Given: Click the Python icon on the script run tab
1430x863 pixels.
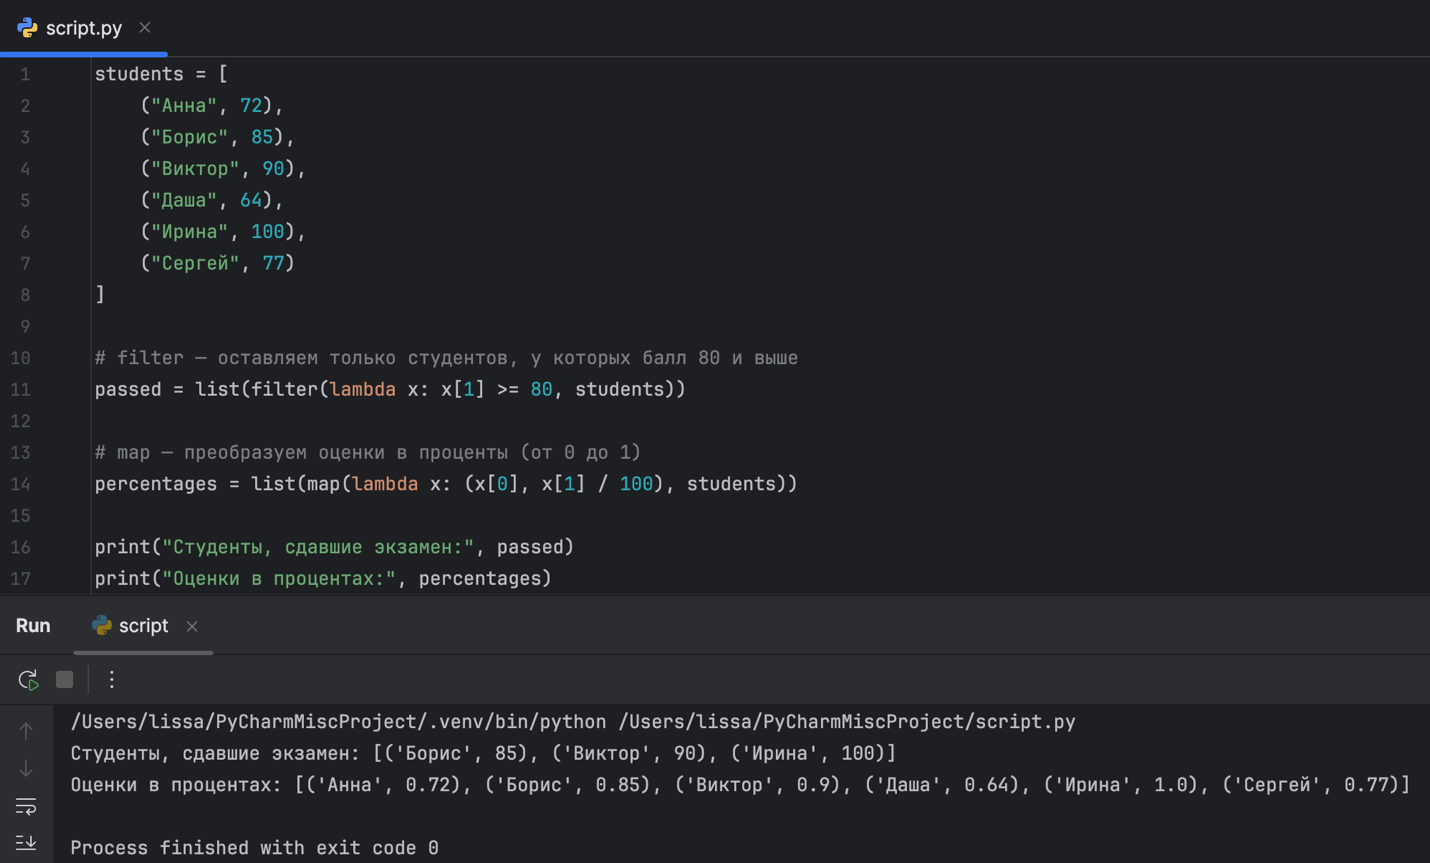Looking at the screenshot, I should [102, 626].
